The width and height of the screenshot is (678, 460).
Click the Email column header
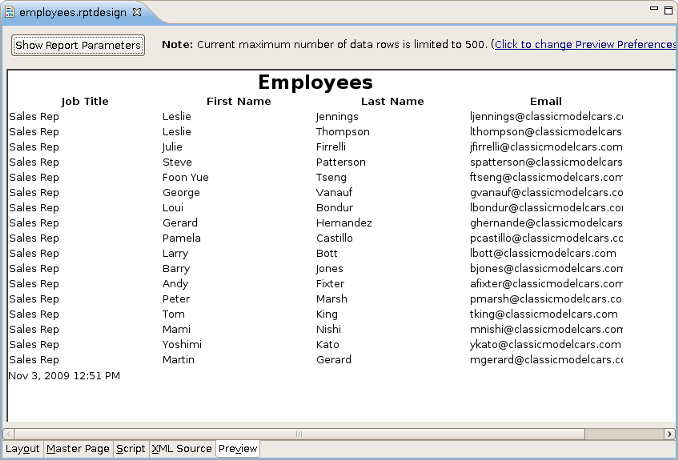[x=546, y=101]
